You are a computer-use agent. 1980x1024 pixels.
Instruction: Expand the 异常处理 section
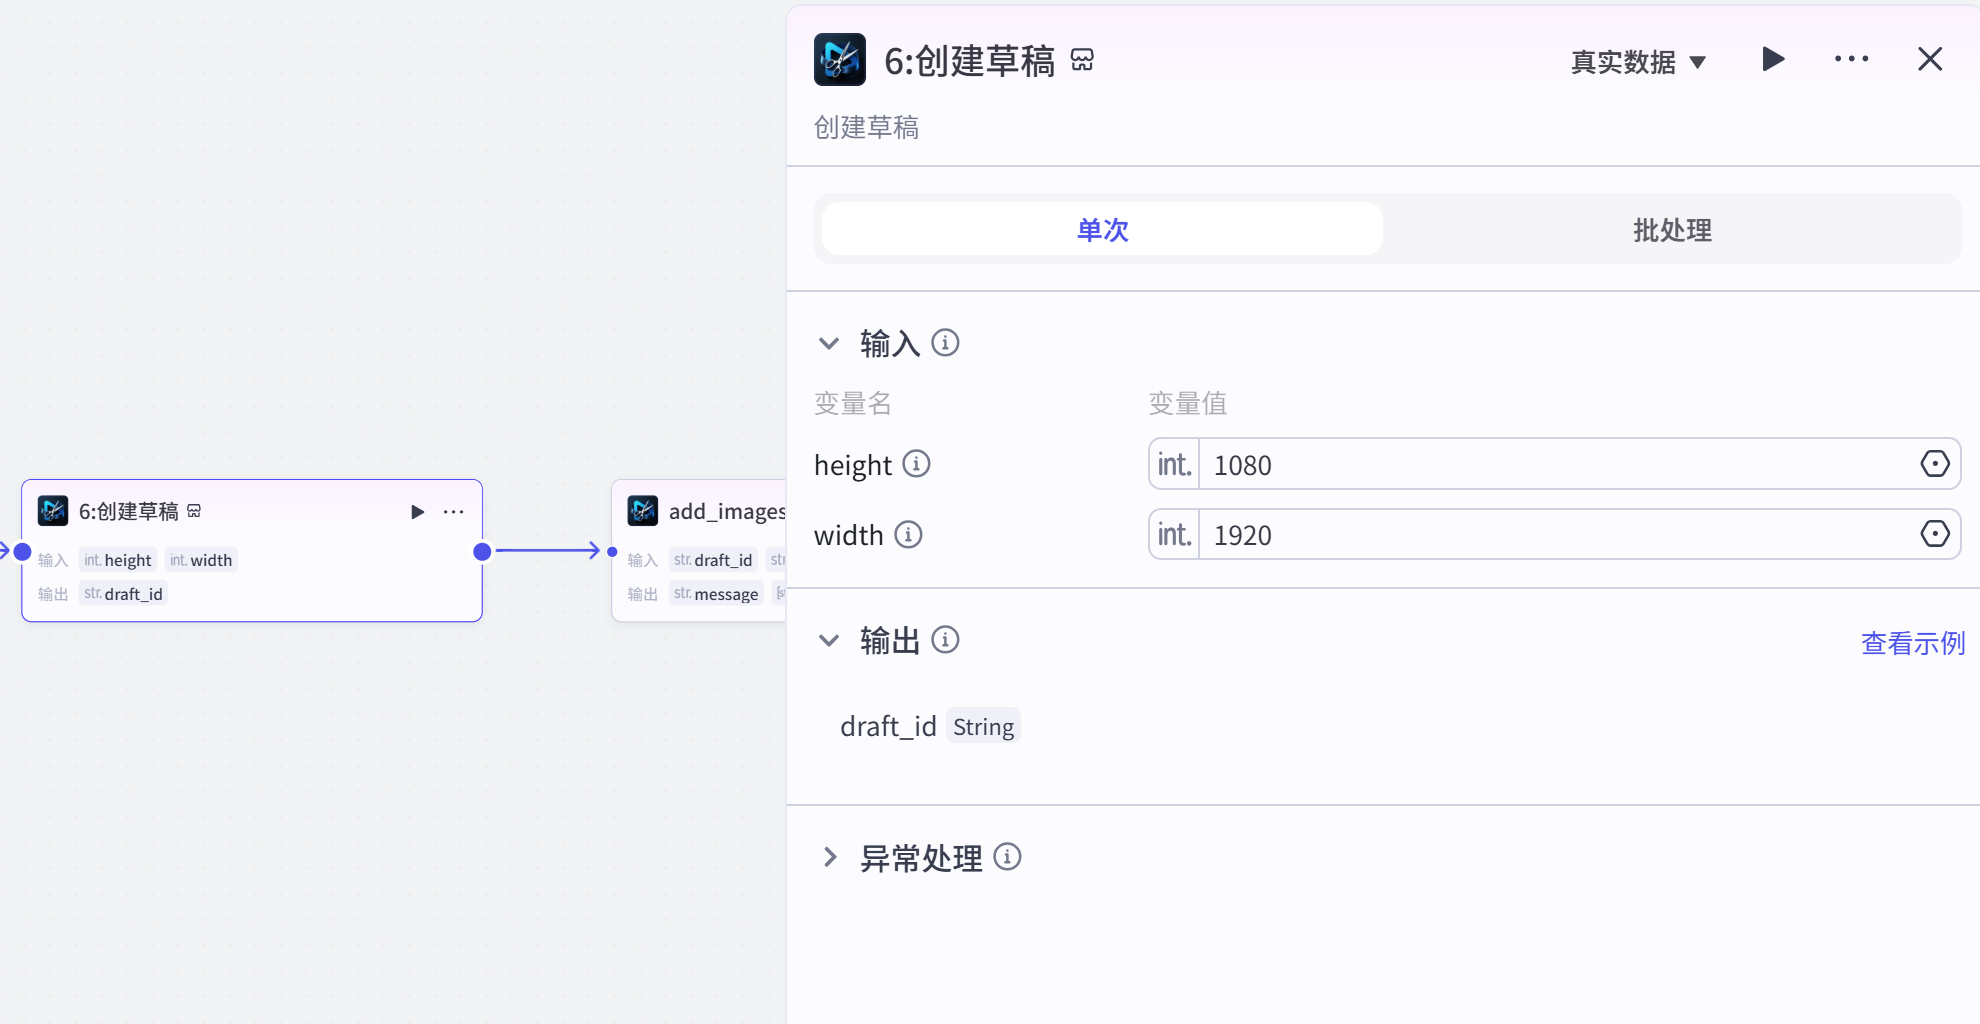pos(829,857)
